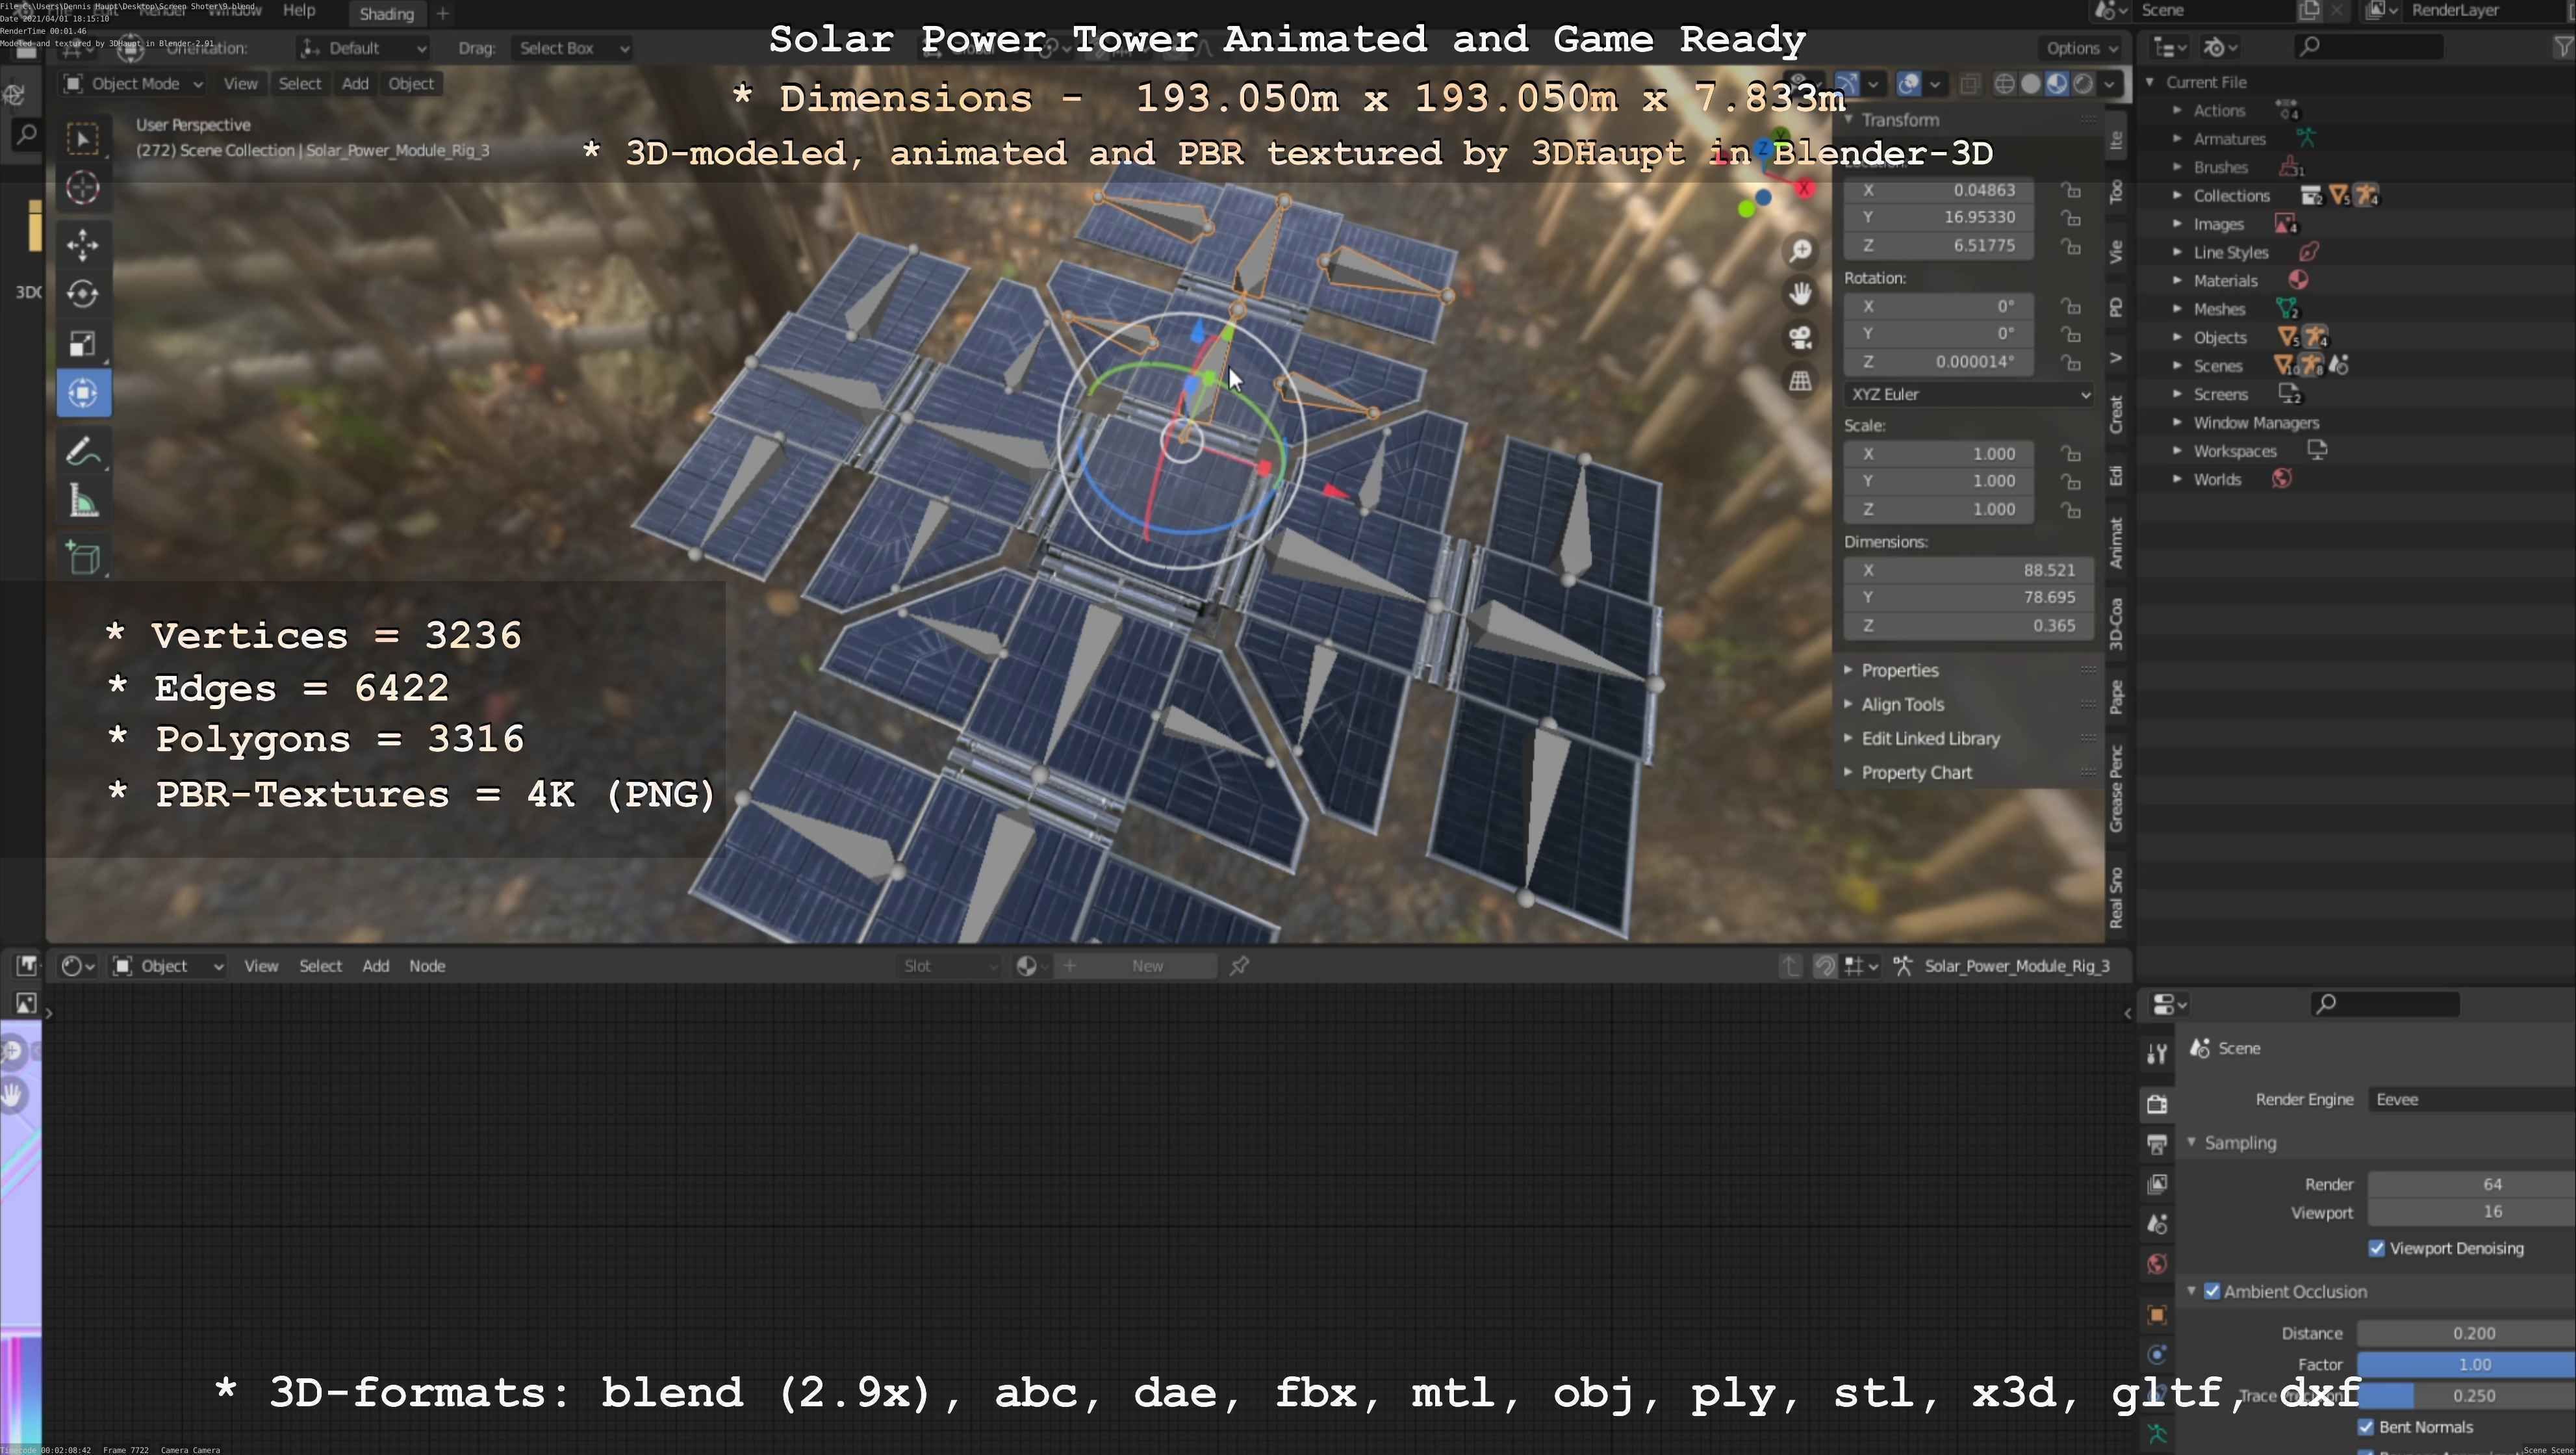The width and height of the screenshot is (2576, 1455).
Task: Activate the Annotate pencil tool
Action: (x=83, y=452)
